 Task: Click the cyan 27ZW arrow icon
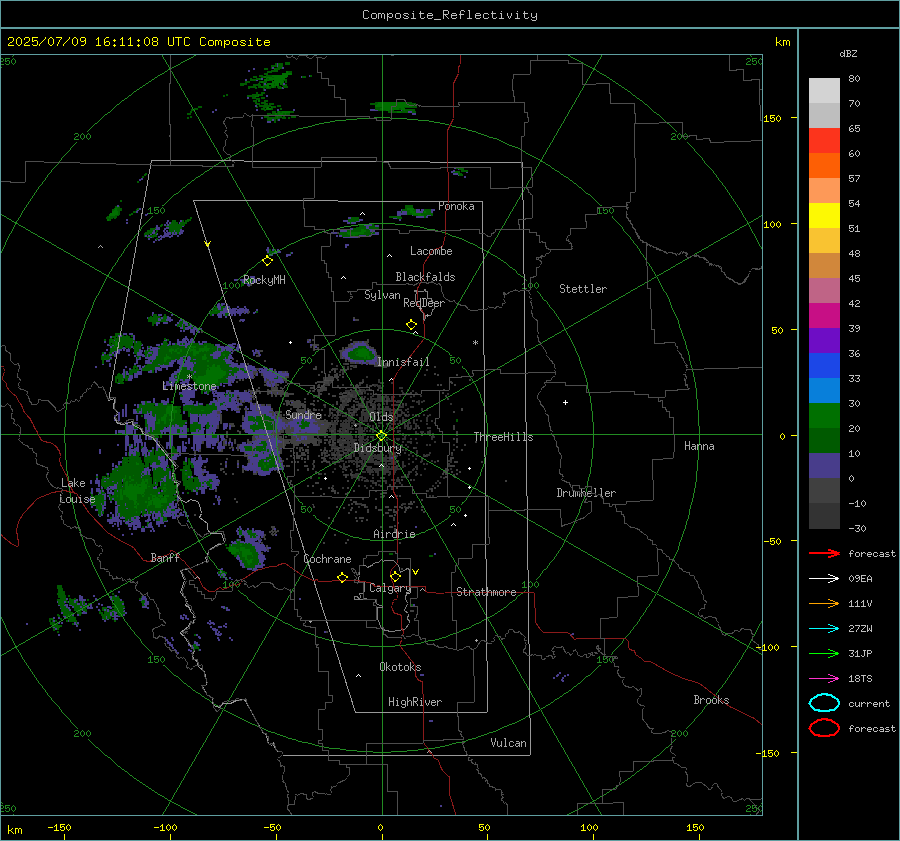tap(824, 629)
